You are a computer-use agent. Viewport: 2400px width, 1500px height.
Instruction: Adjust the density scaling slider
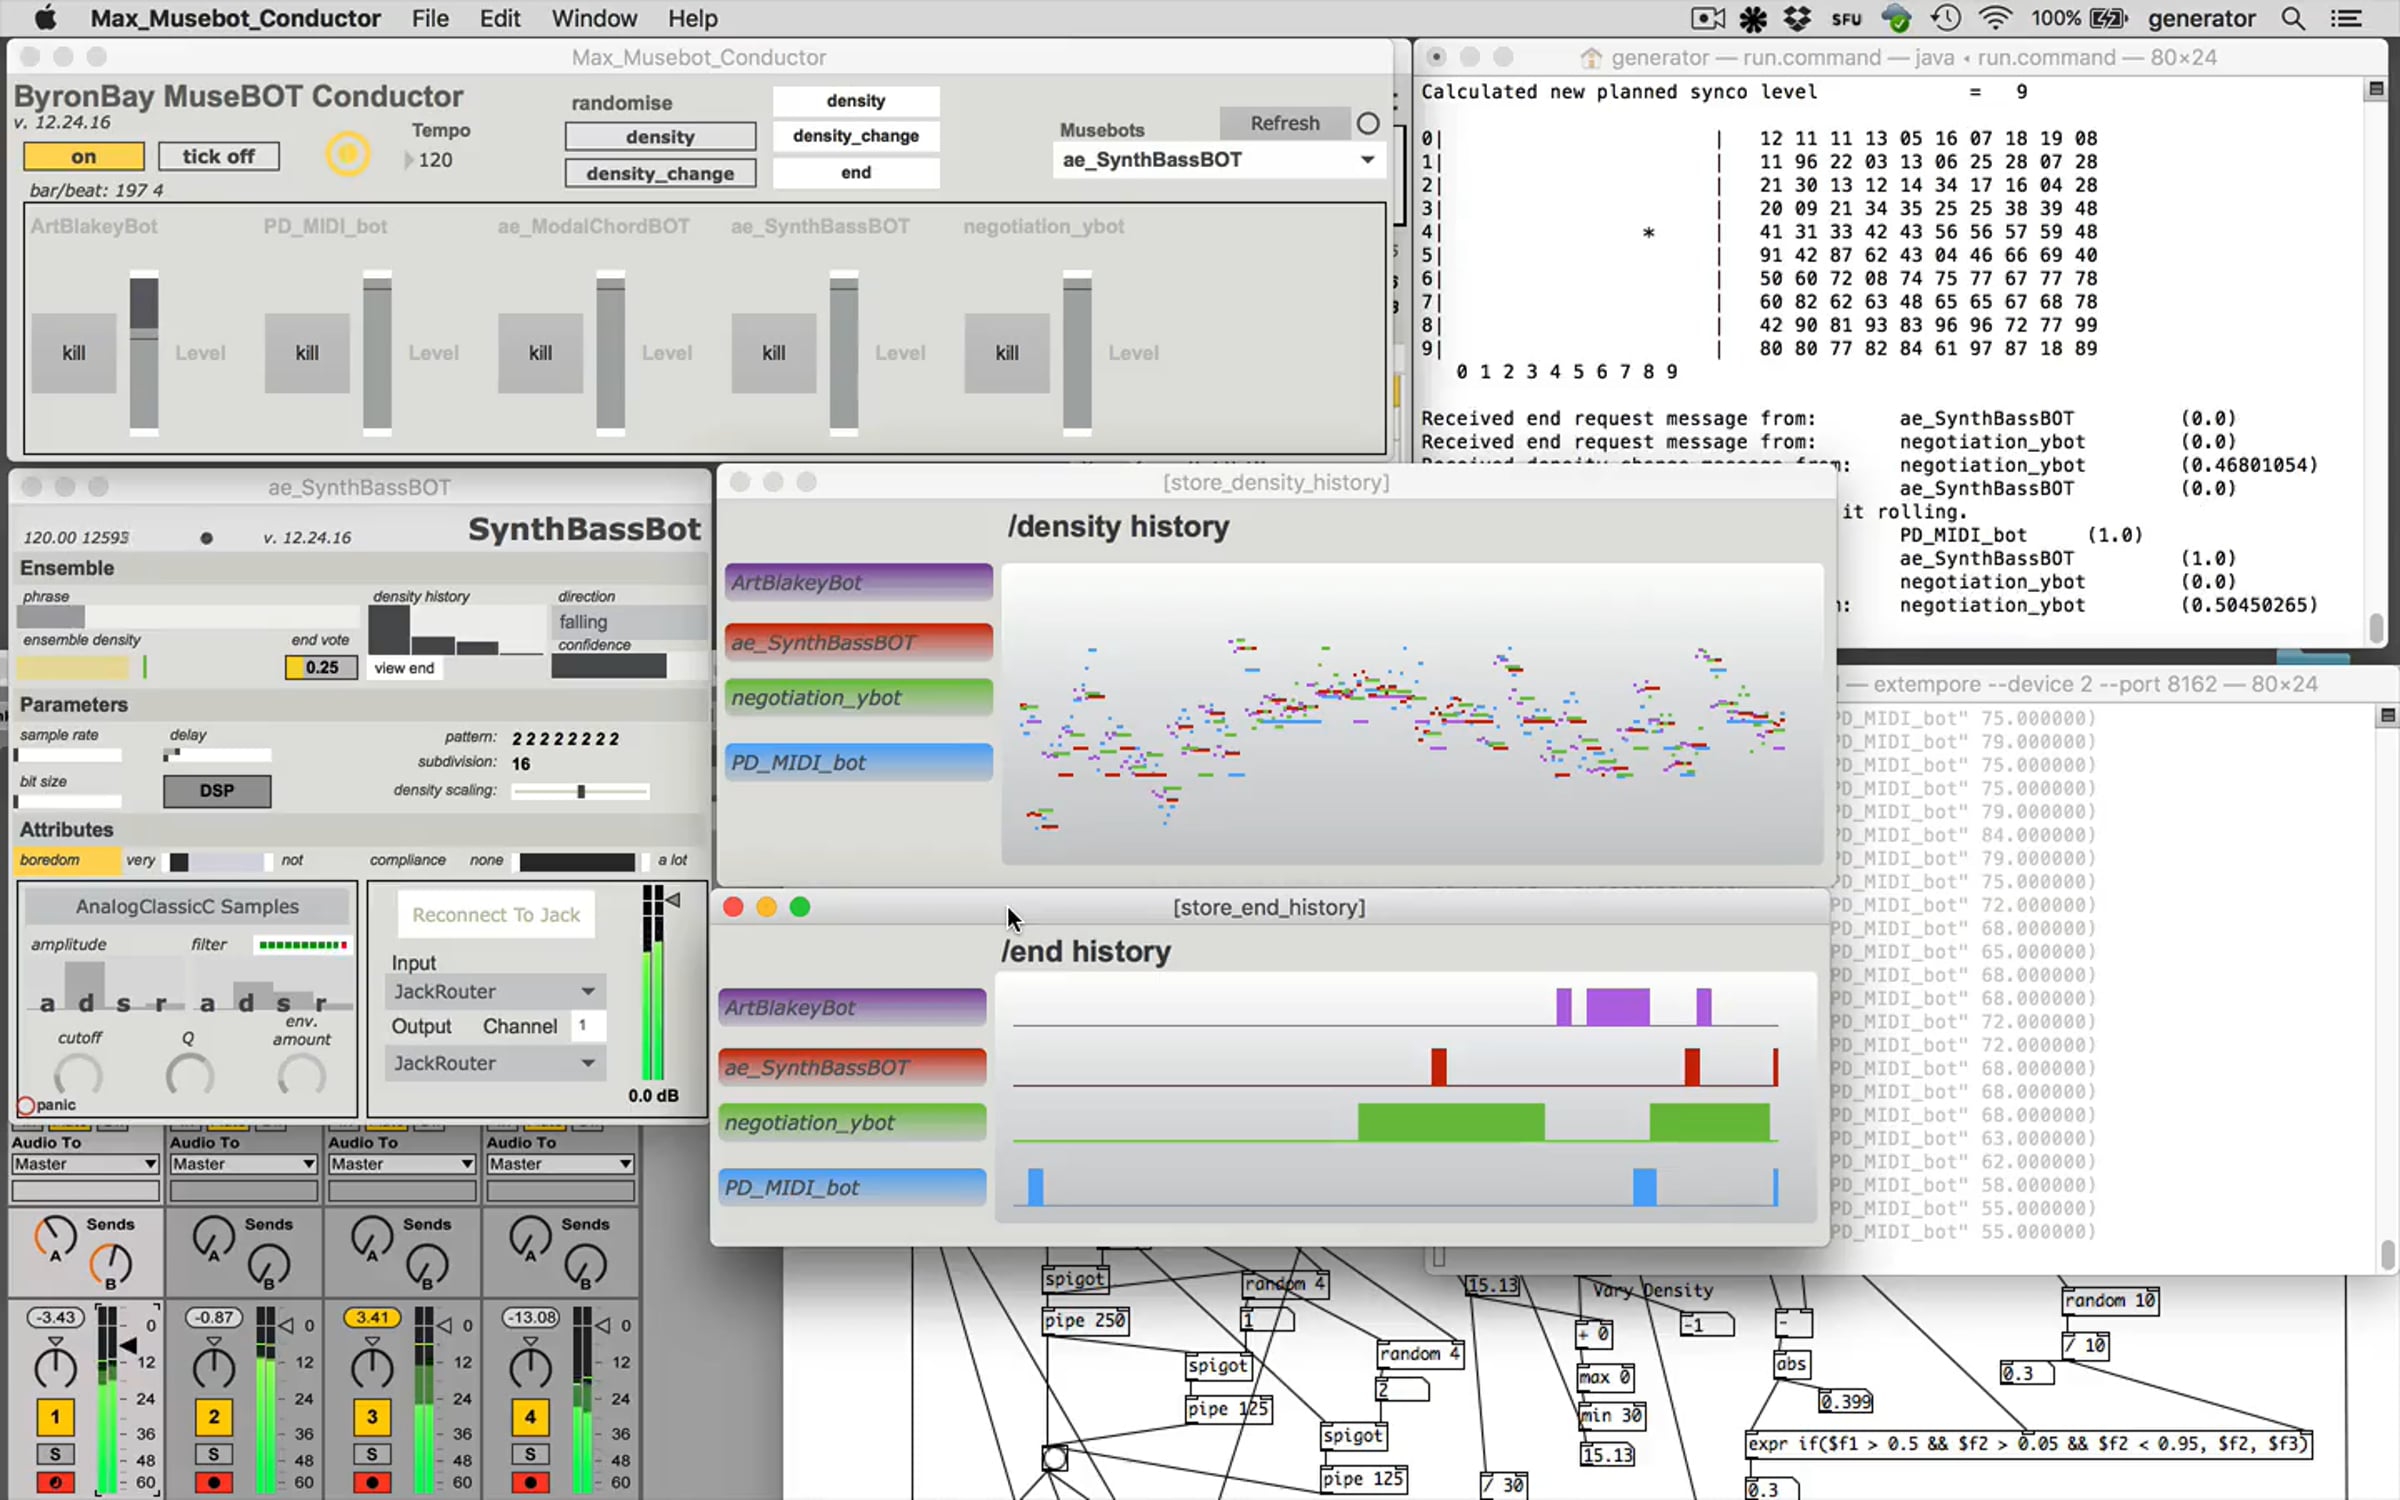(x=581, y=792)
